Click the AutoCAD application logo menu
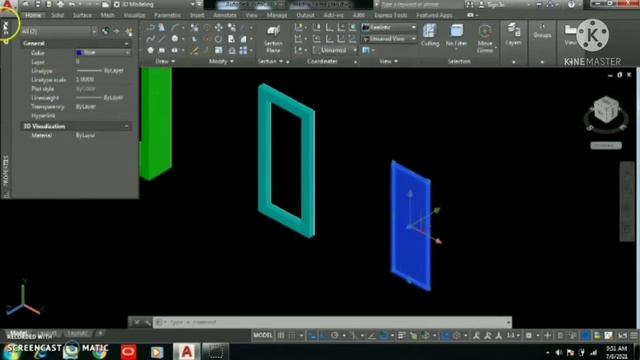Viewport: 640px width, 360px height. point(8,4)
